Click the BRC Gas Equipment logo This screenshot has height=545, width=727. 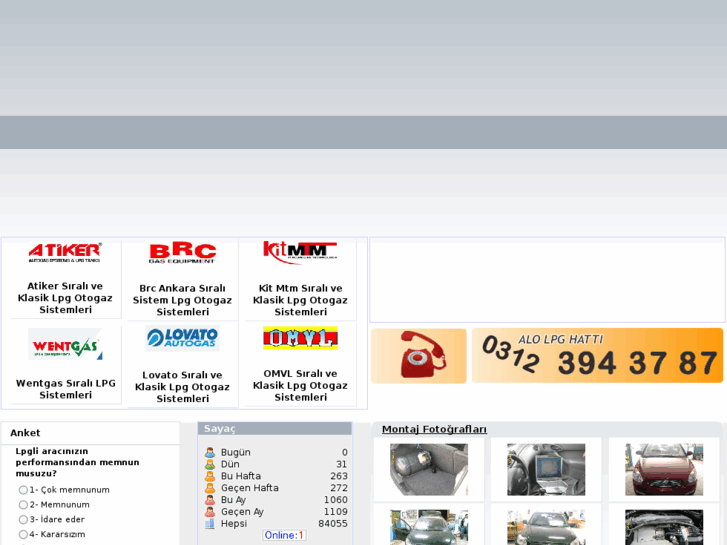pos(183,253)
